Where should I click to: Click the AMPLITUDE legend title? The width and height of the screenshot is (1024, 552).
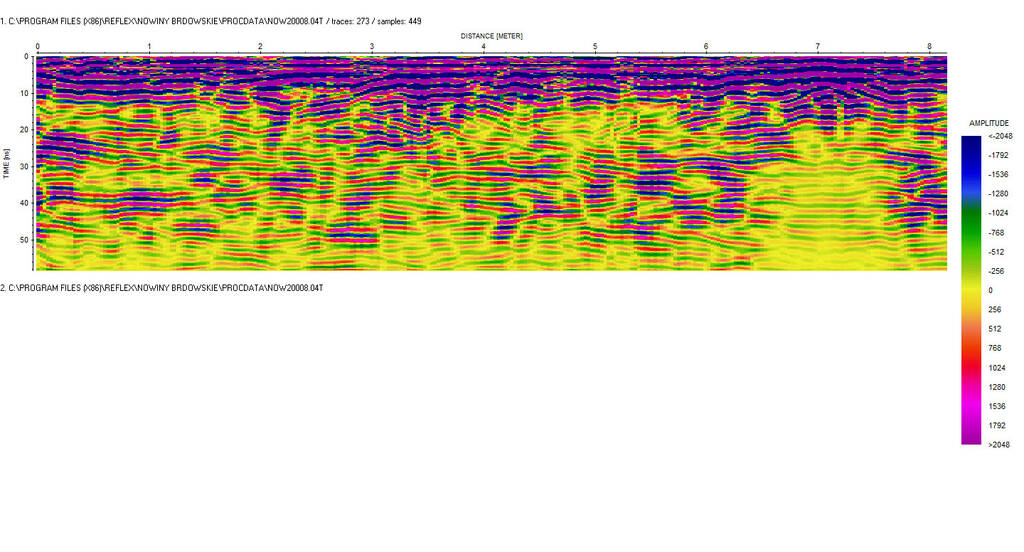990,123
